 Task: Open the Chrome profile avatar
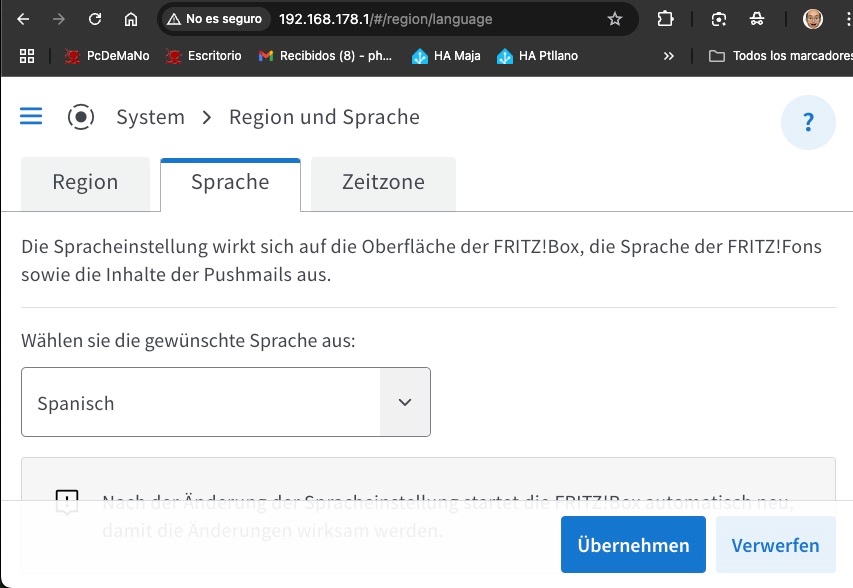pyautogui.click(x=813, y=19)
